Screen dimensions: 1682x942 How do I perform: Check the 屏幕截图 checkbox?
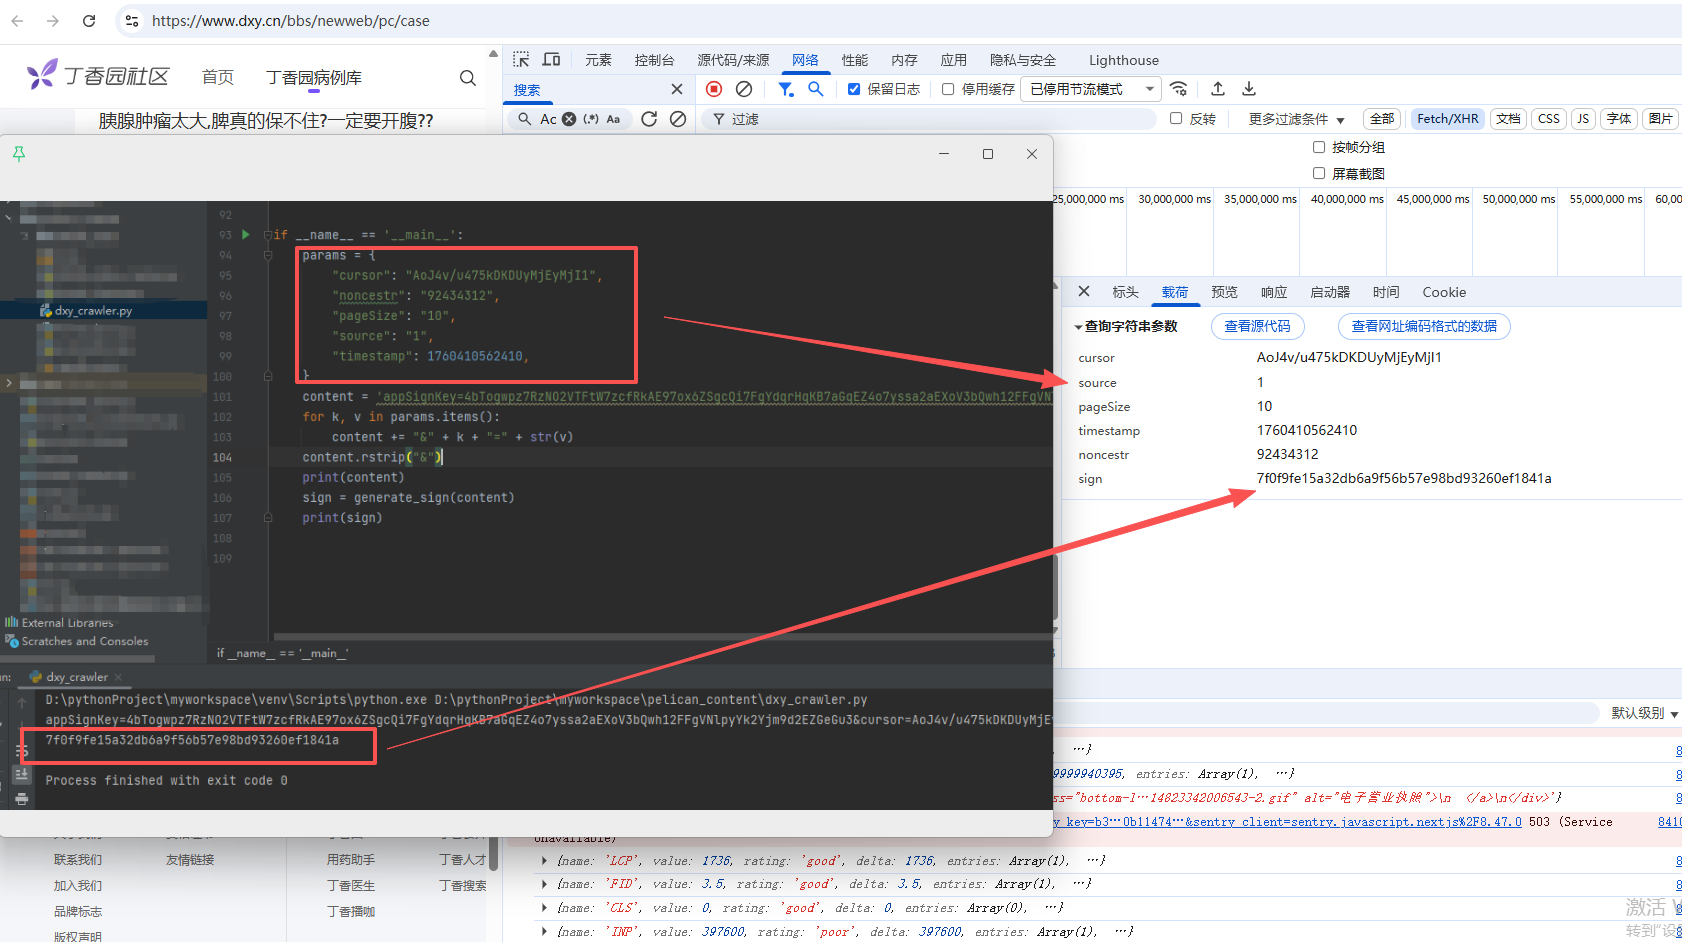click(x=1319, y=173)
